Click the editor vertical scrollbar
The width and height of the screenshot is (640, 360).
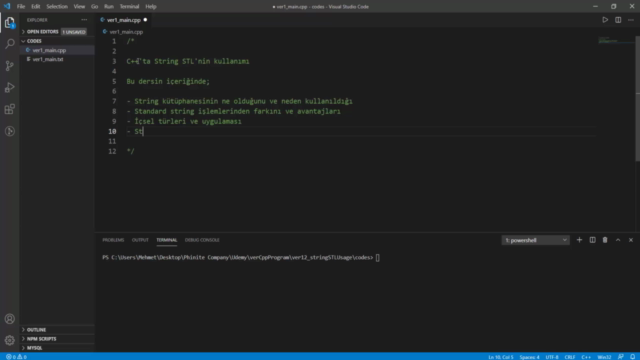click(x=638, y=98)
